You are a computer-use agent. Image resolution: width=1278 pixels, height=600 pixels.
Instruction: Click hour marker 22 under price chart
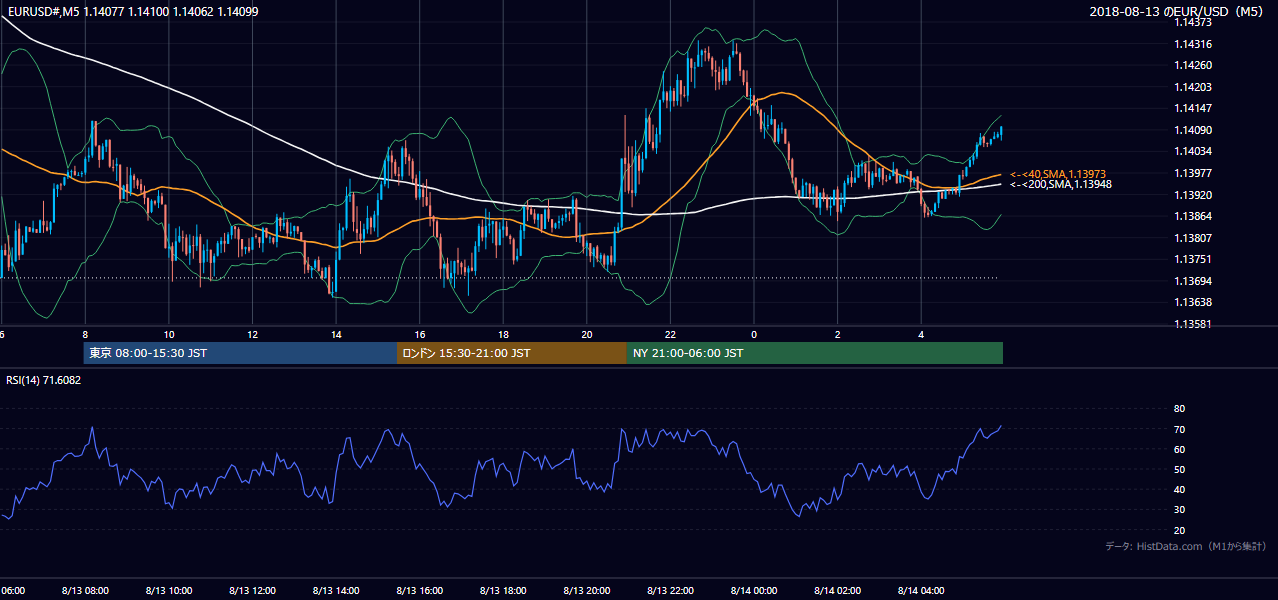(670, 335)
